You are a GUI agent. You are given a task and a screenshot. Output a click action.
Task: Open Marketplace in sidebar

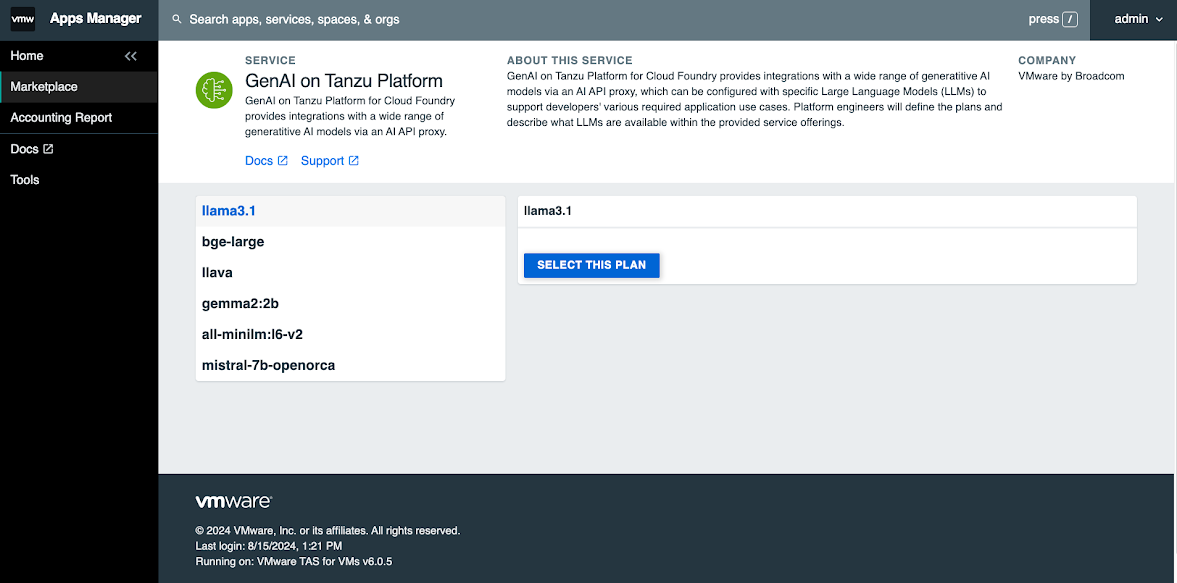tap(79, 87)
